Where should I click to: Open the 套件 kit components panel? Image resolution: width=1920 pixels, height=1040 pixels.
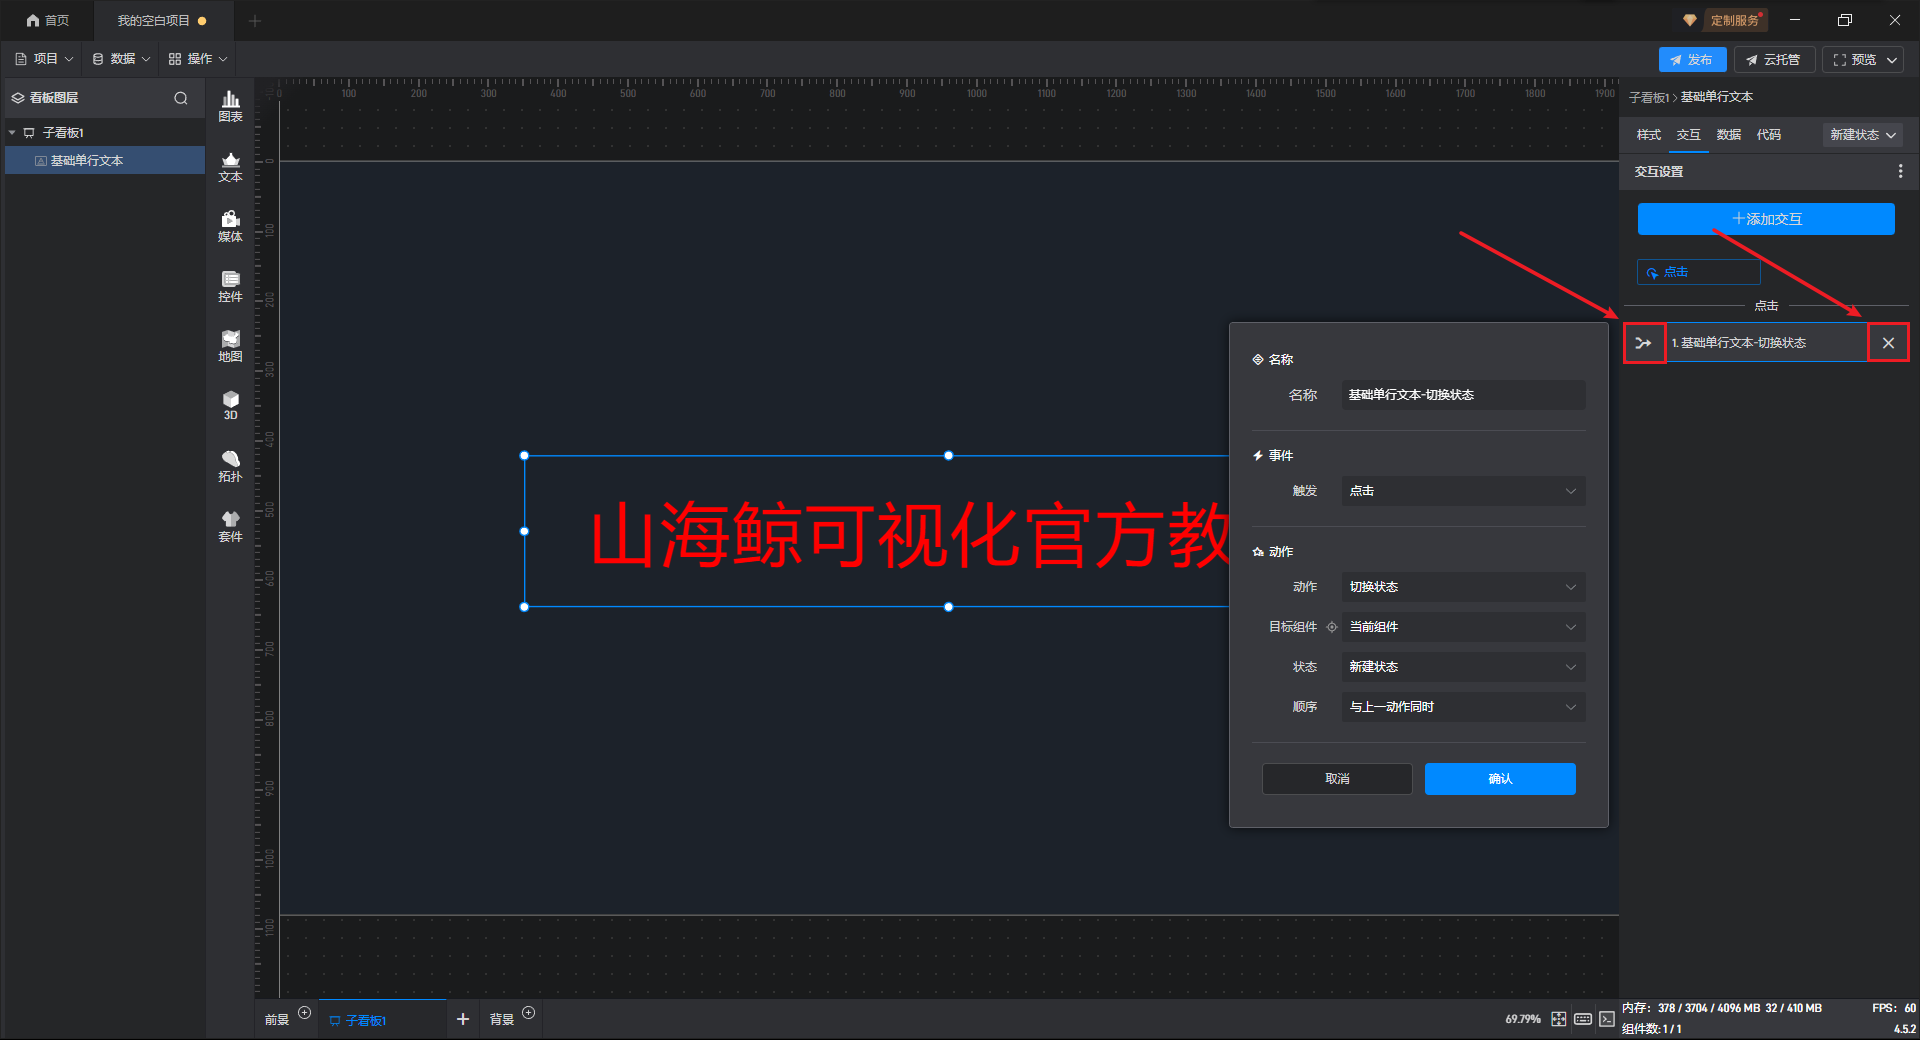pyautogui.click(x=230, y=526)
